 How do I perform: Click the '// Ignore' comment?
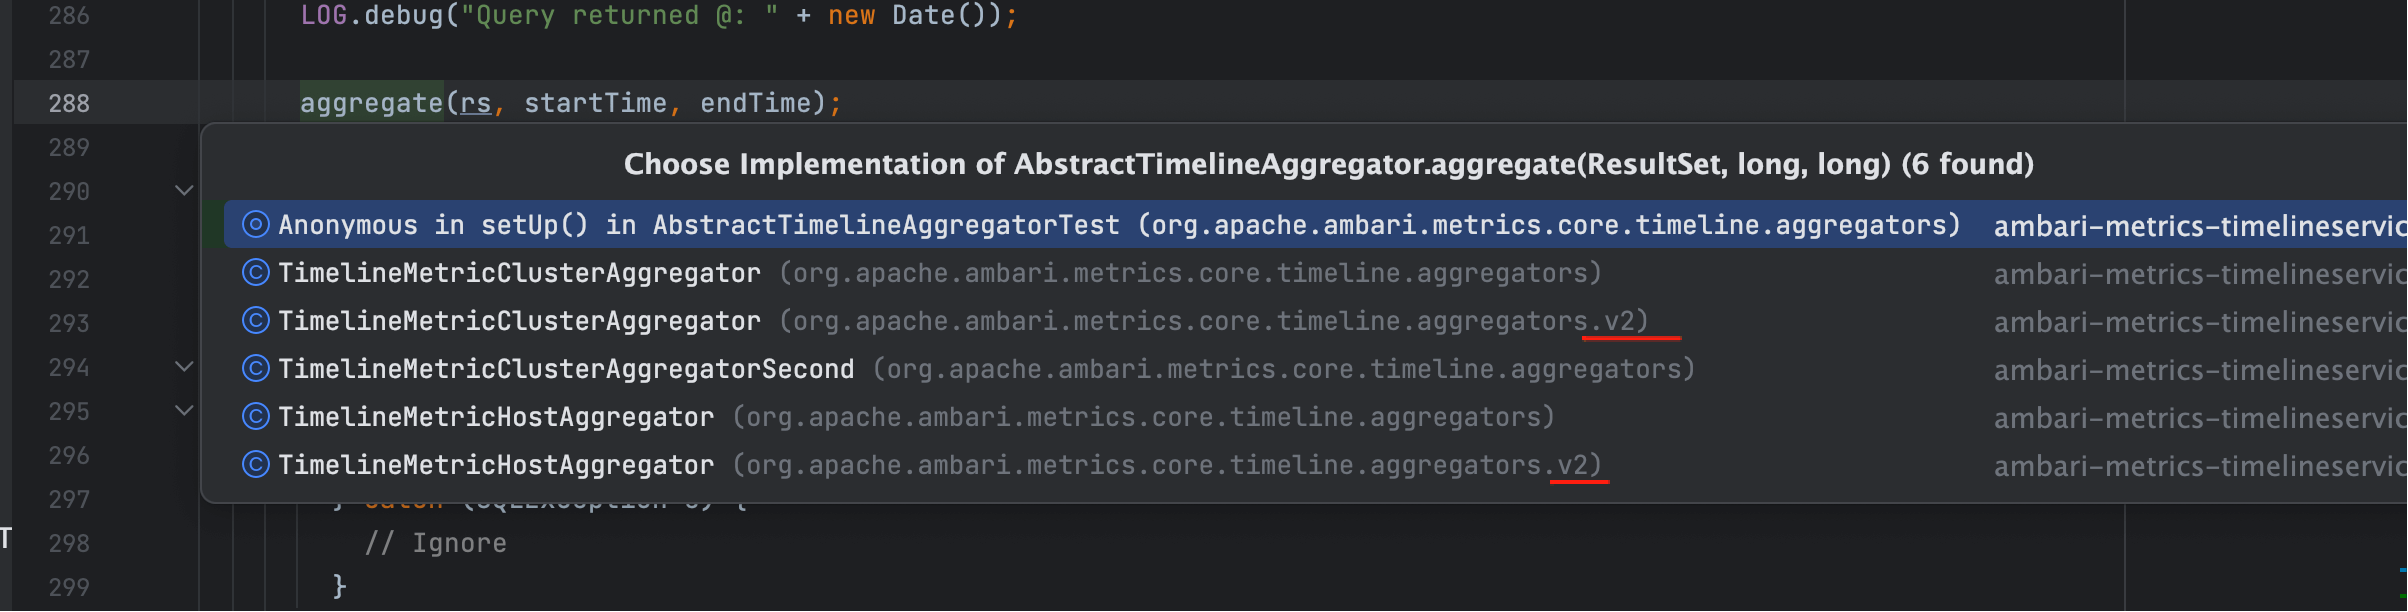[x=435, y=543]
